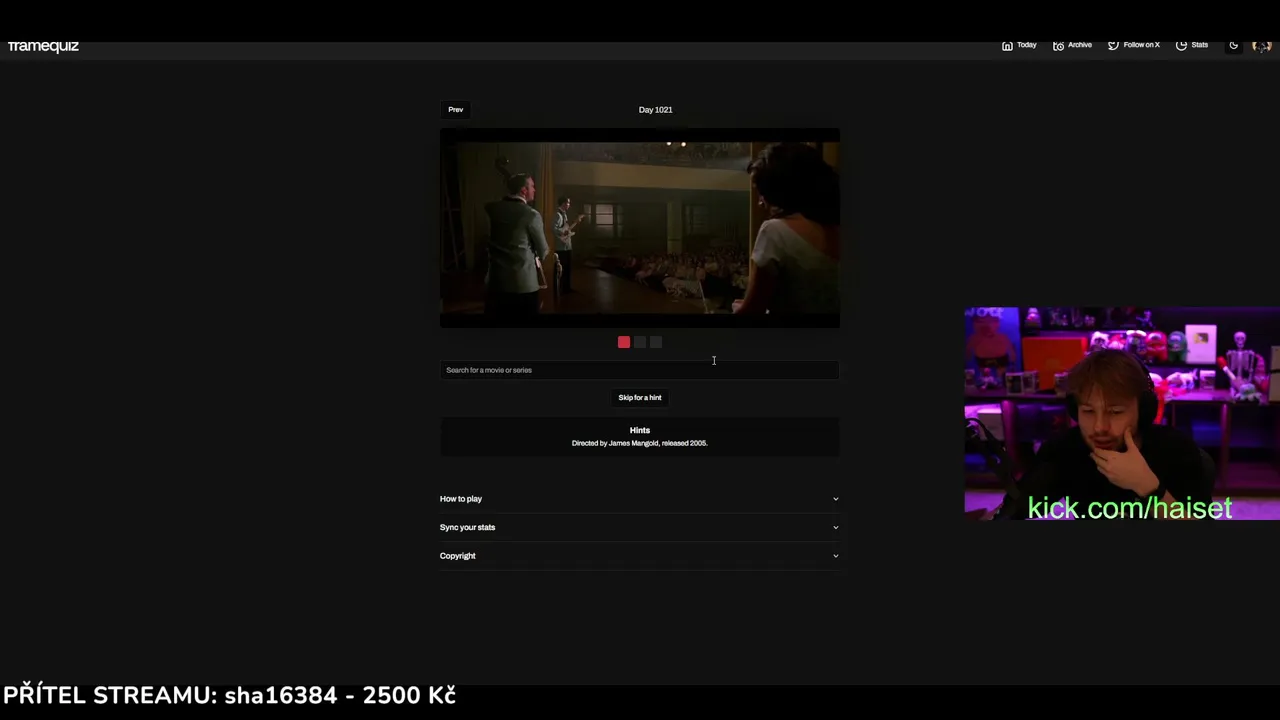Expand the Copyright section
This screenshot has width=1280, height=720.
pos(640,556)
